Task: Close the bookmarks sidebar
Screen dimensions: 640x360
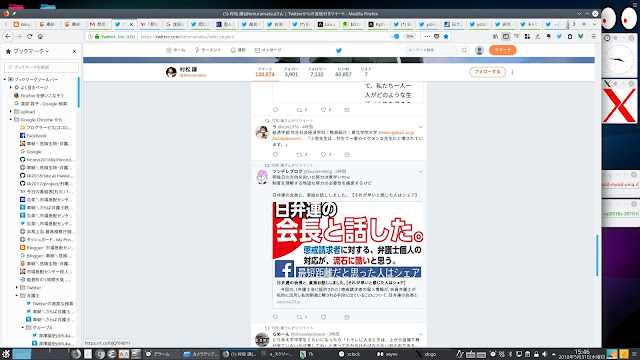Action: point(74,51)
